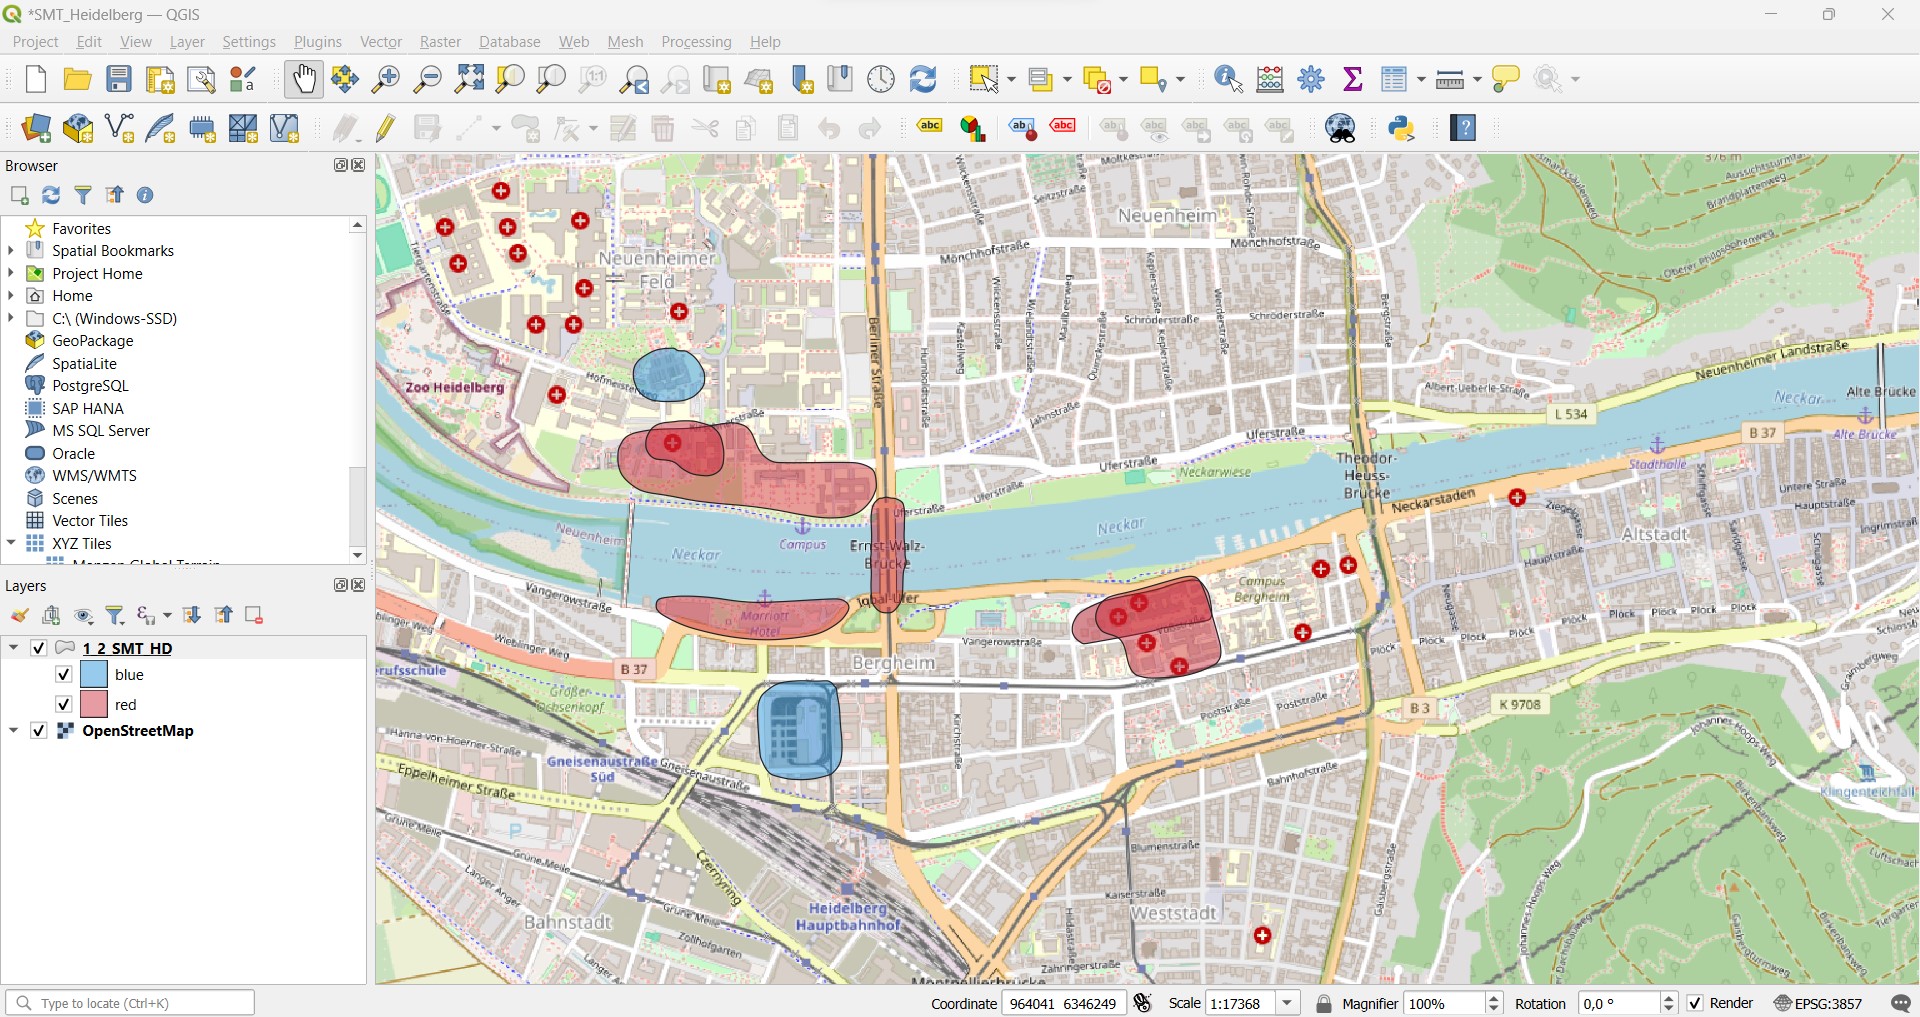
Task: Select the Pan Map tool
Action: pyautogui.click(x=303, y=79)
